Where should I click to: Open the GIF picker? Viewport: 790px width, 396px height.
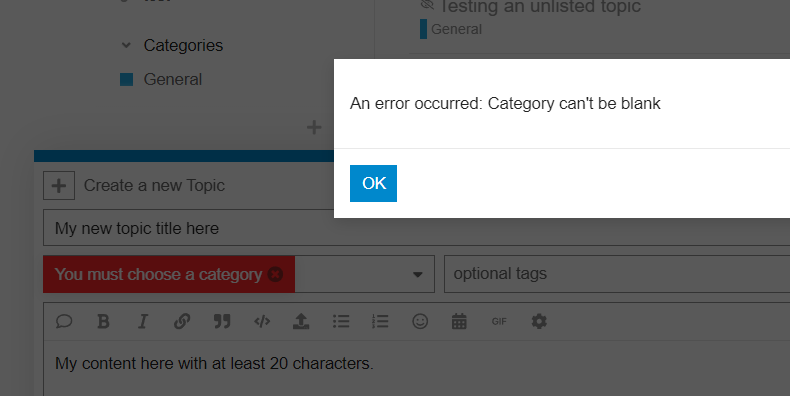[x=499, y=321]
